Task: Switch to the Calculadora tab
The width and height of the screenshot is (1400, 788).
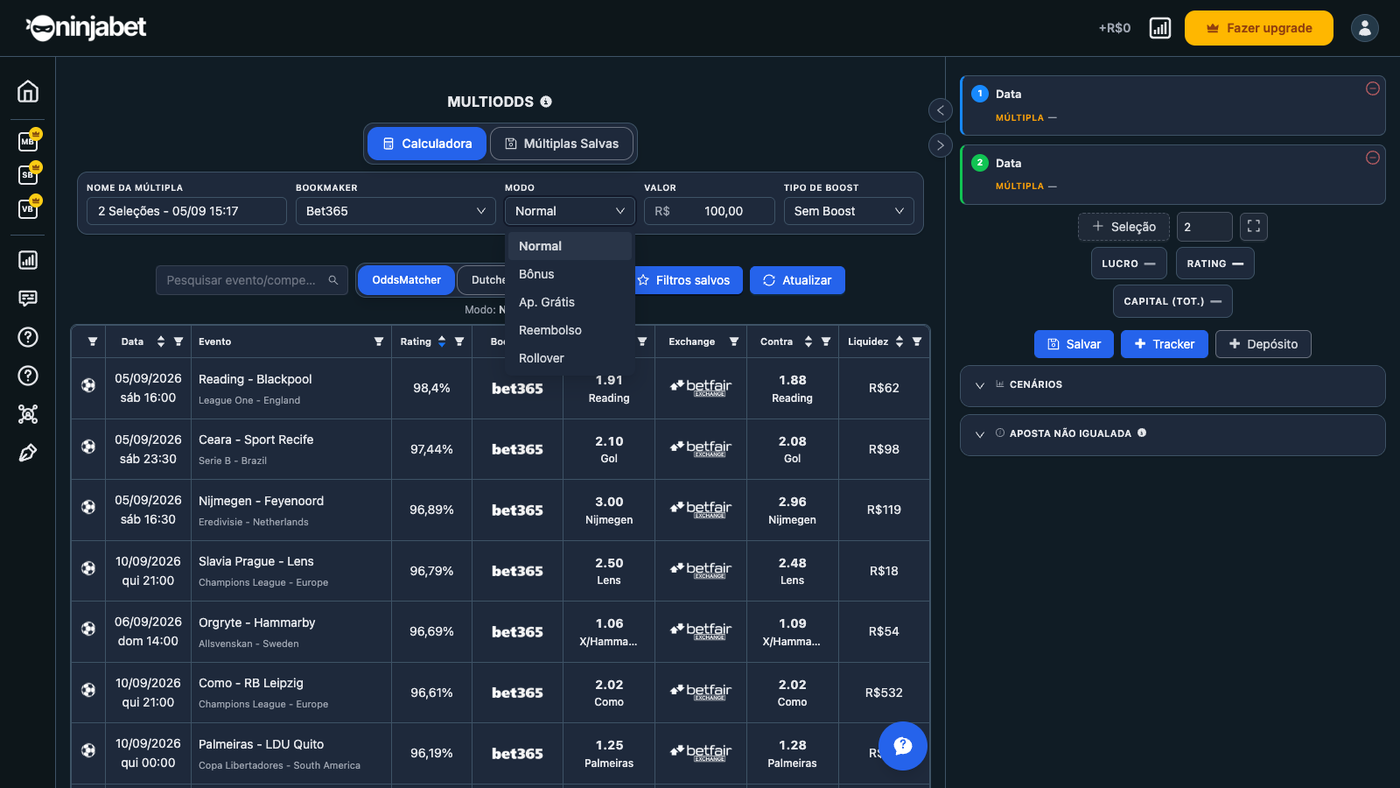Action: (x=427, y=143)
